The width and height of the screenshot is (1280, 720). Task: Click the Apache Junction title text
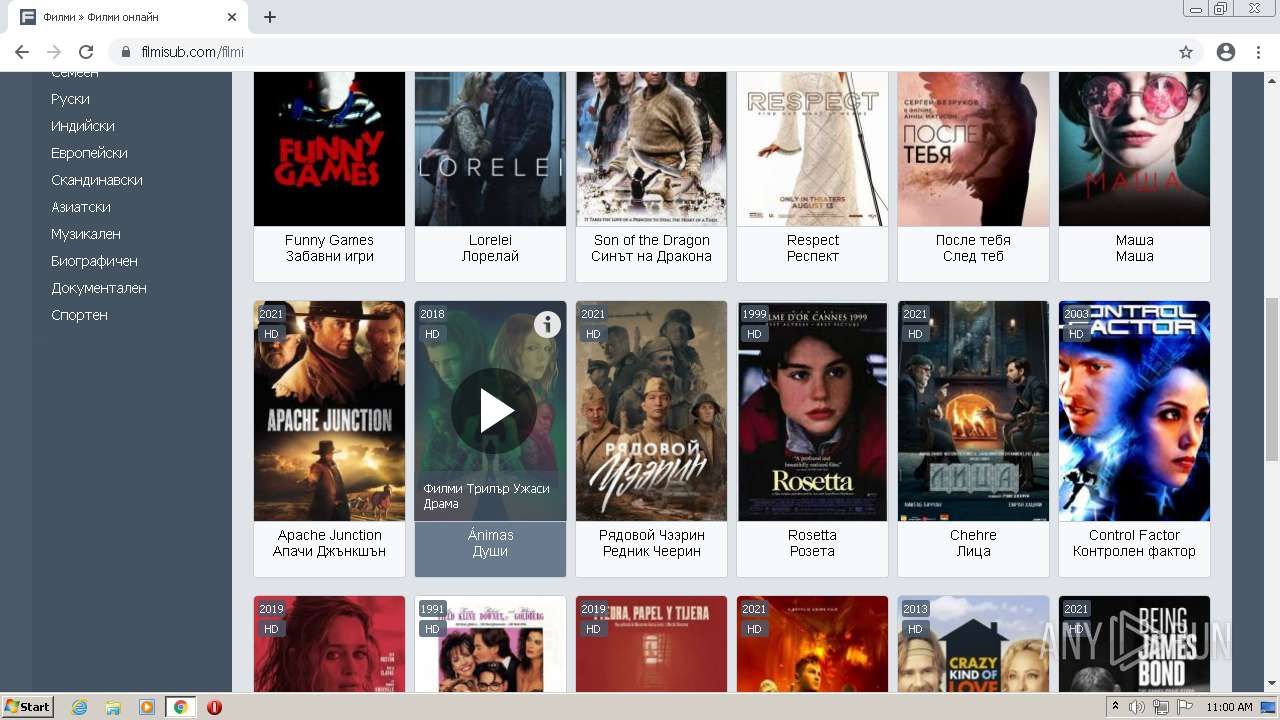click(x=329, y=543)
